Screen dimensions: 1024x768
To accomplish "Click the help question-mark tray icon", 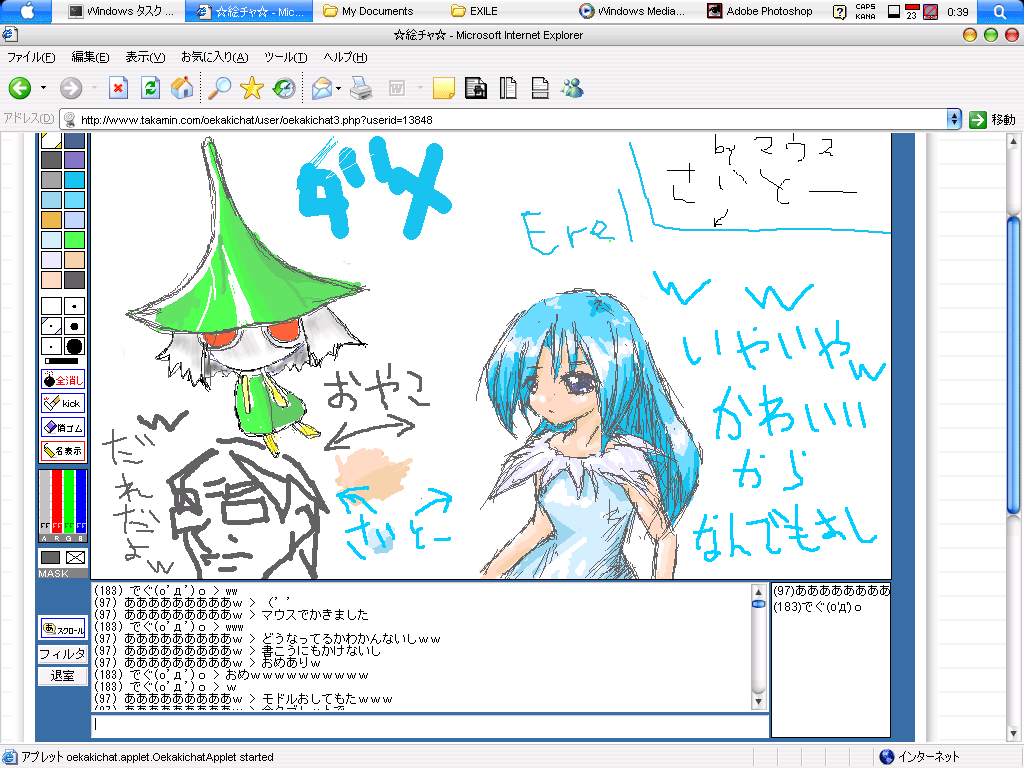I will [839, 12].
